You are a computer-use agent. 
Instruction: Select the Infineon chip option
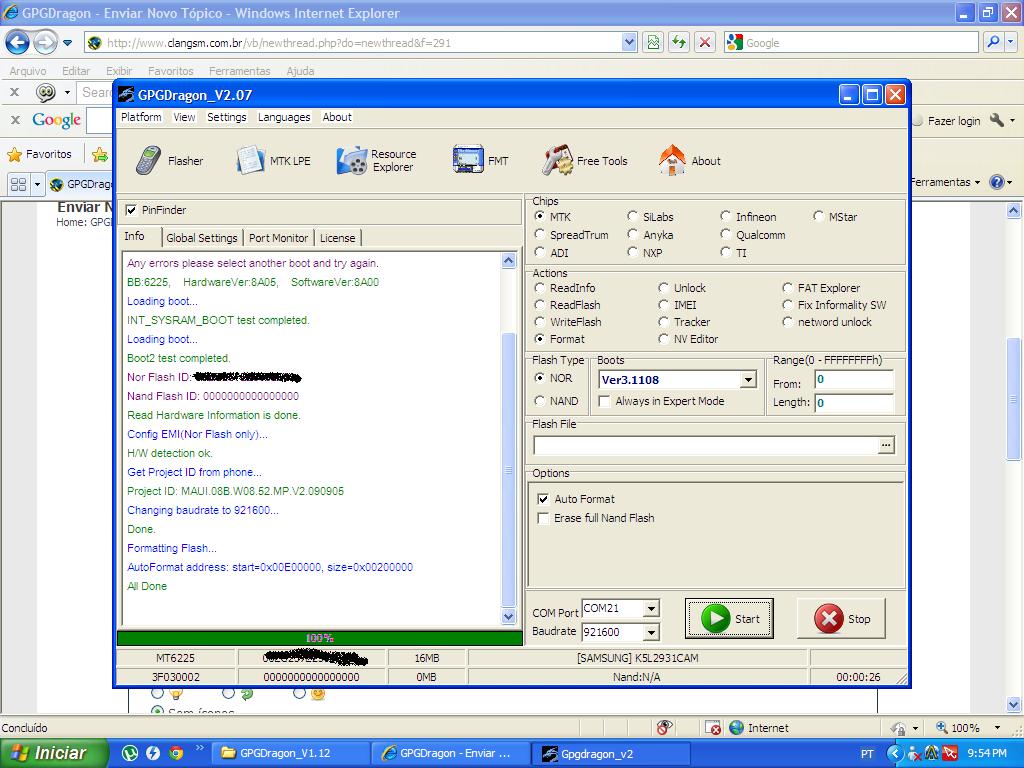726,216
